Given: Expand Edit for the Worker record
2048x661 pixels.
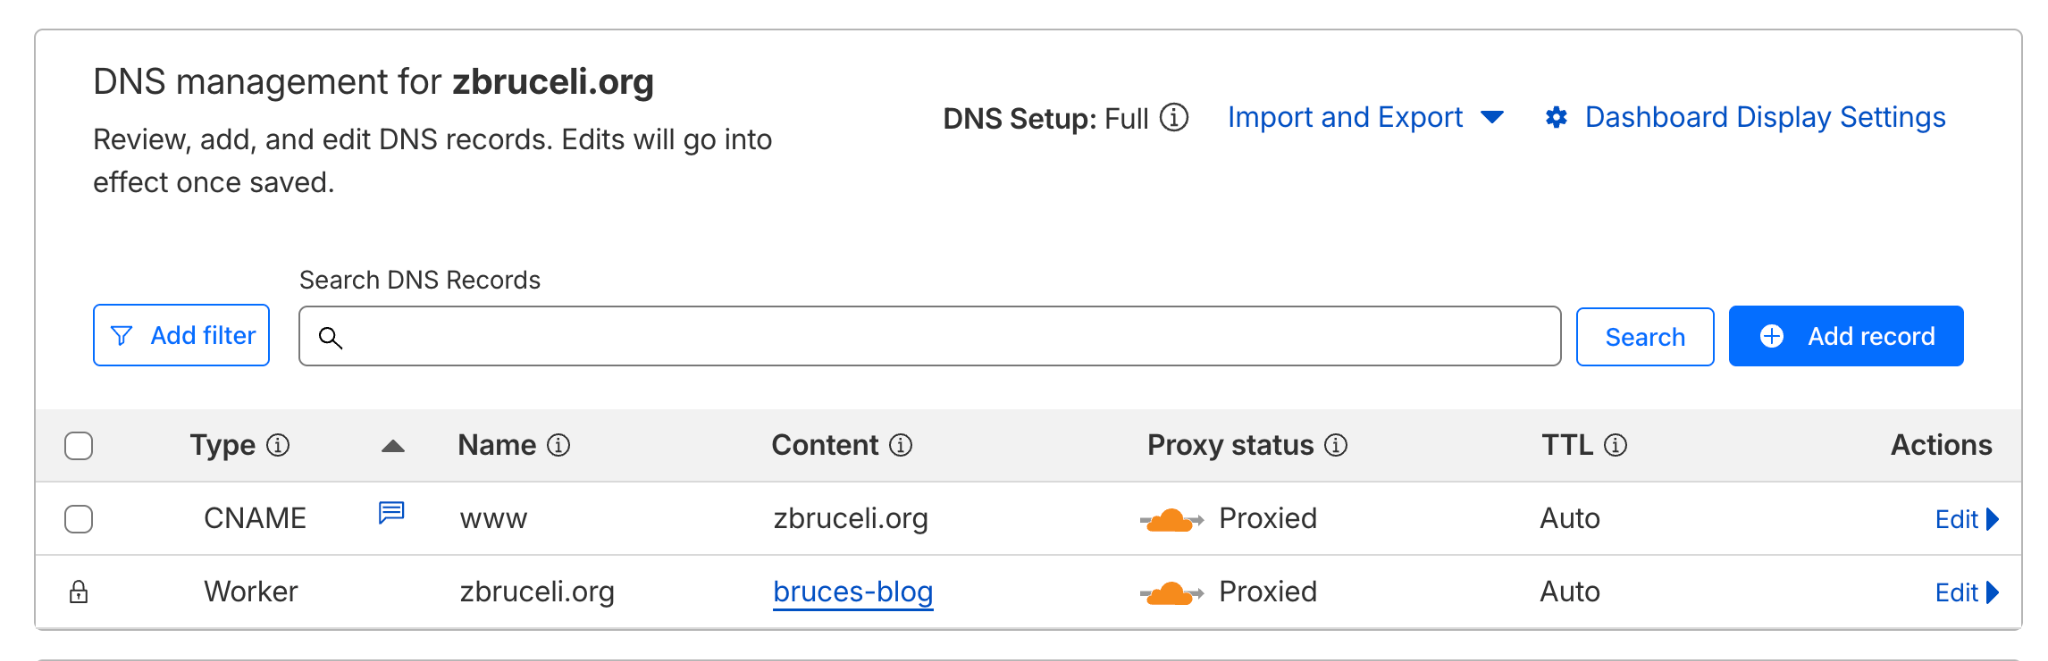Looking at the screenshot, I should [1966, 592].
